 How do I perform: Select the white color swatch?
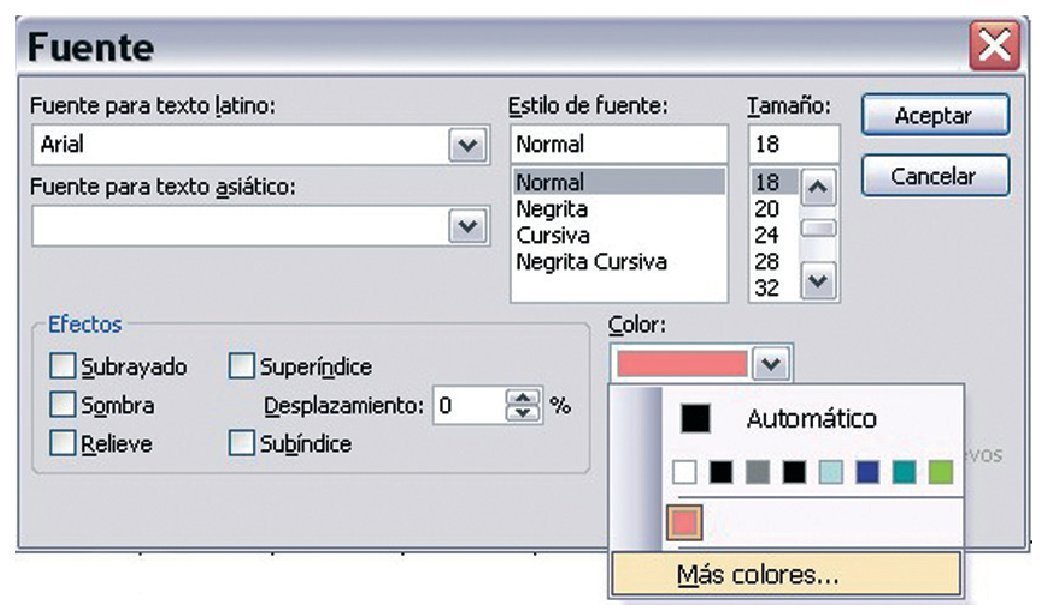[x=684, y=472]
